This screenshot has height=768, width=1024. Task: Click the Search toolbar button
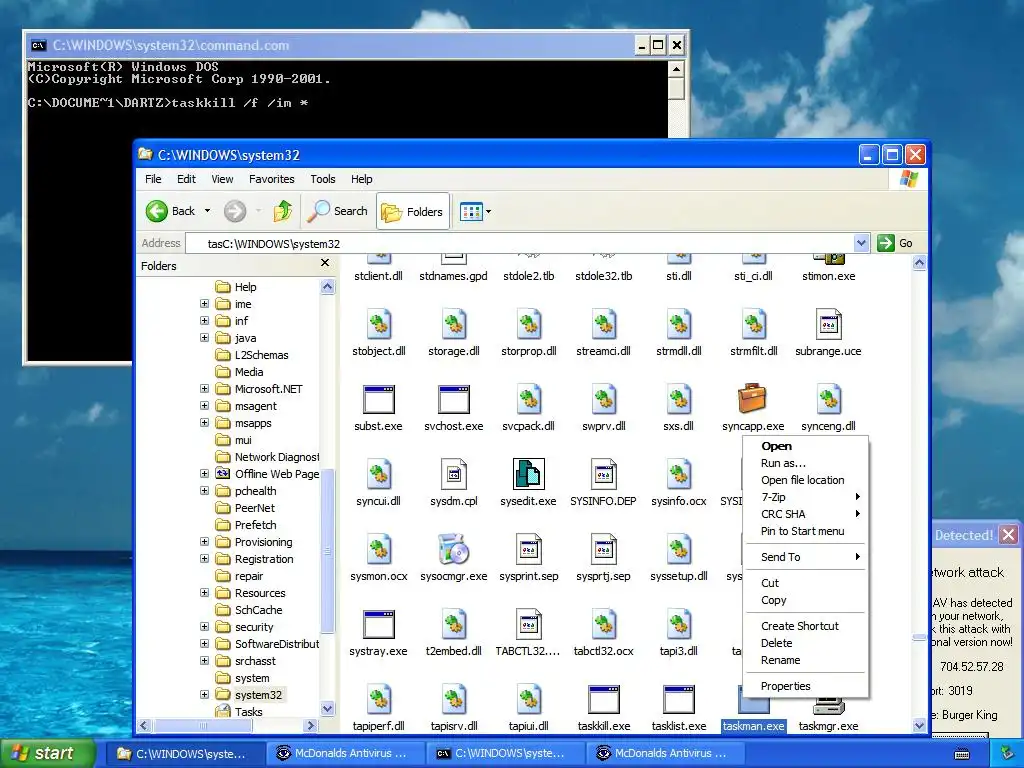338,211
